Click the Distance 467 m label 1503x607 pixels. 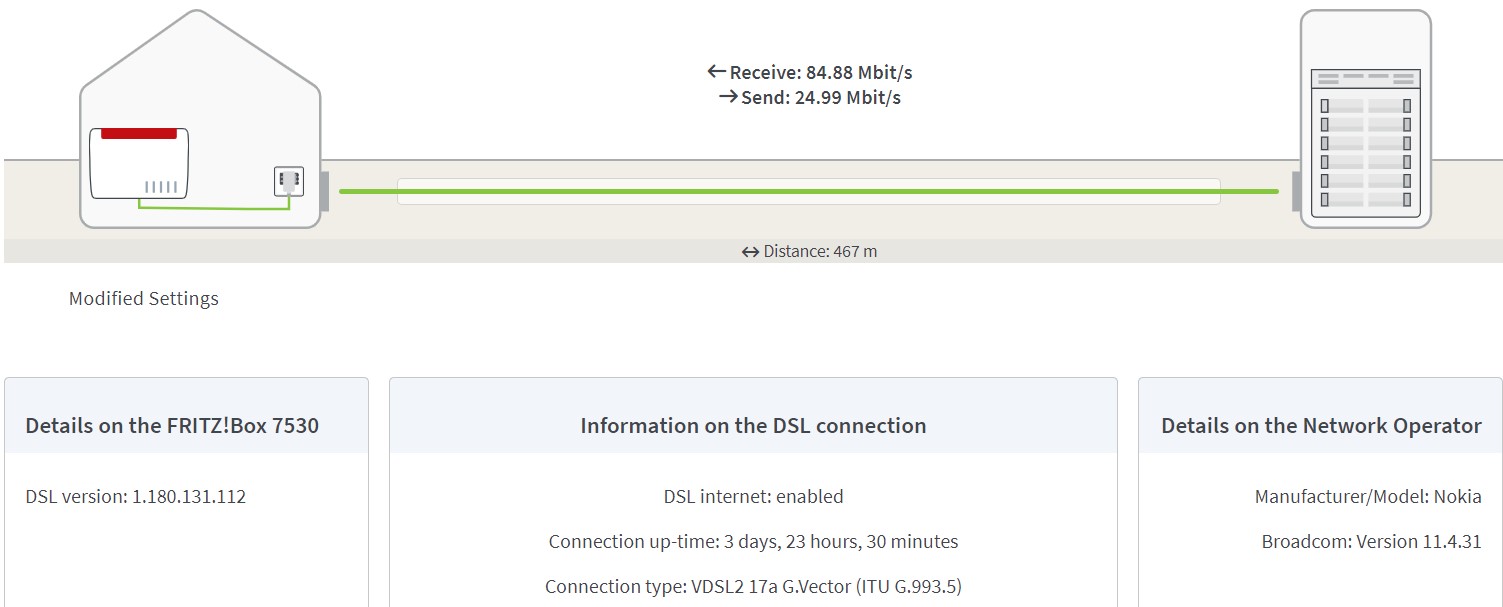point(820,252)
